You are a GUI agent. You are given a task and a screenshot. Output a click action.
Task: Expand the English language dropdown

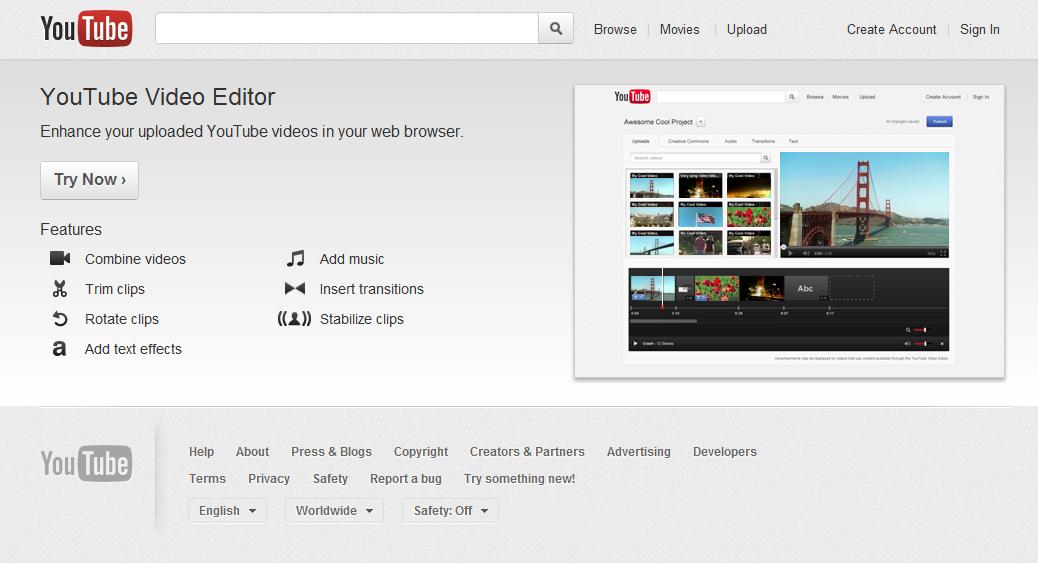pyautogui.click(x=228, y=511)
